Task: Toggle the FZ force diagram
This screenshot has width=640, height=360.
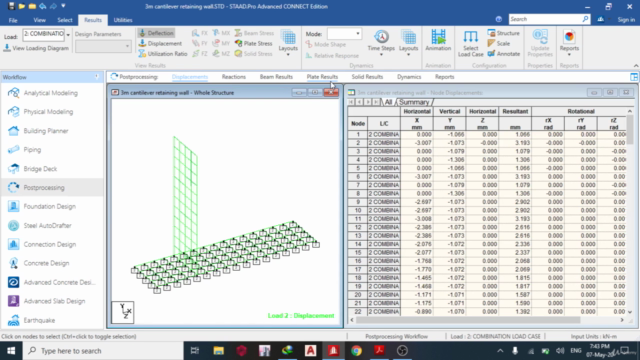Action: [x=200, y=53]
